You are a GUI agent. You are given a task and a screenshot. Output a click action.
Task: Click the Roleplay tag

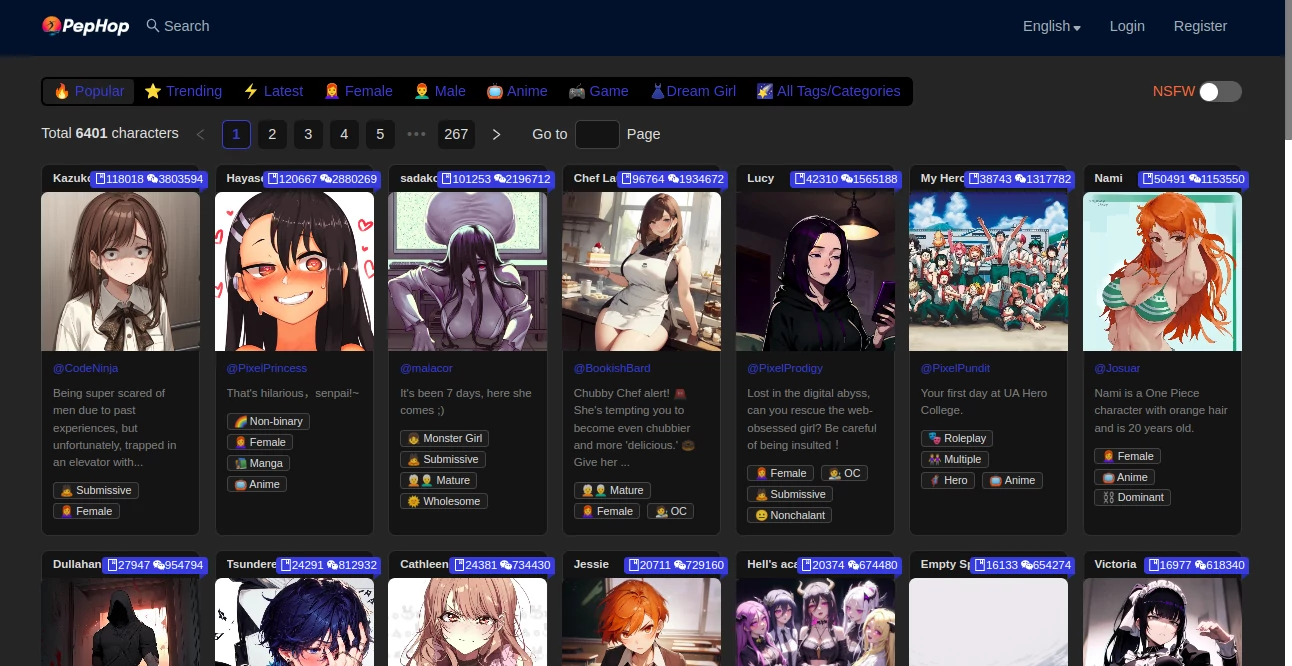957,438
